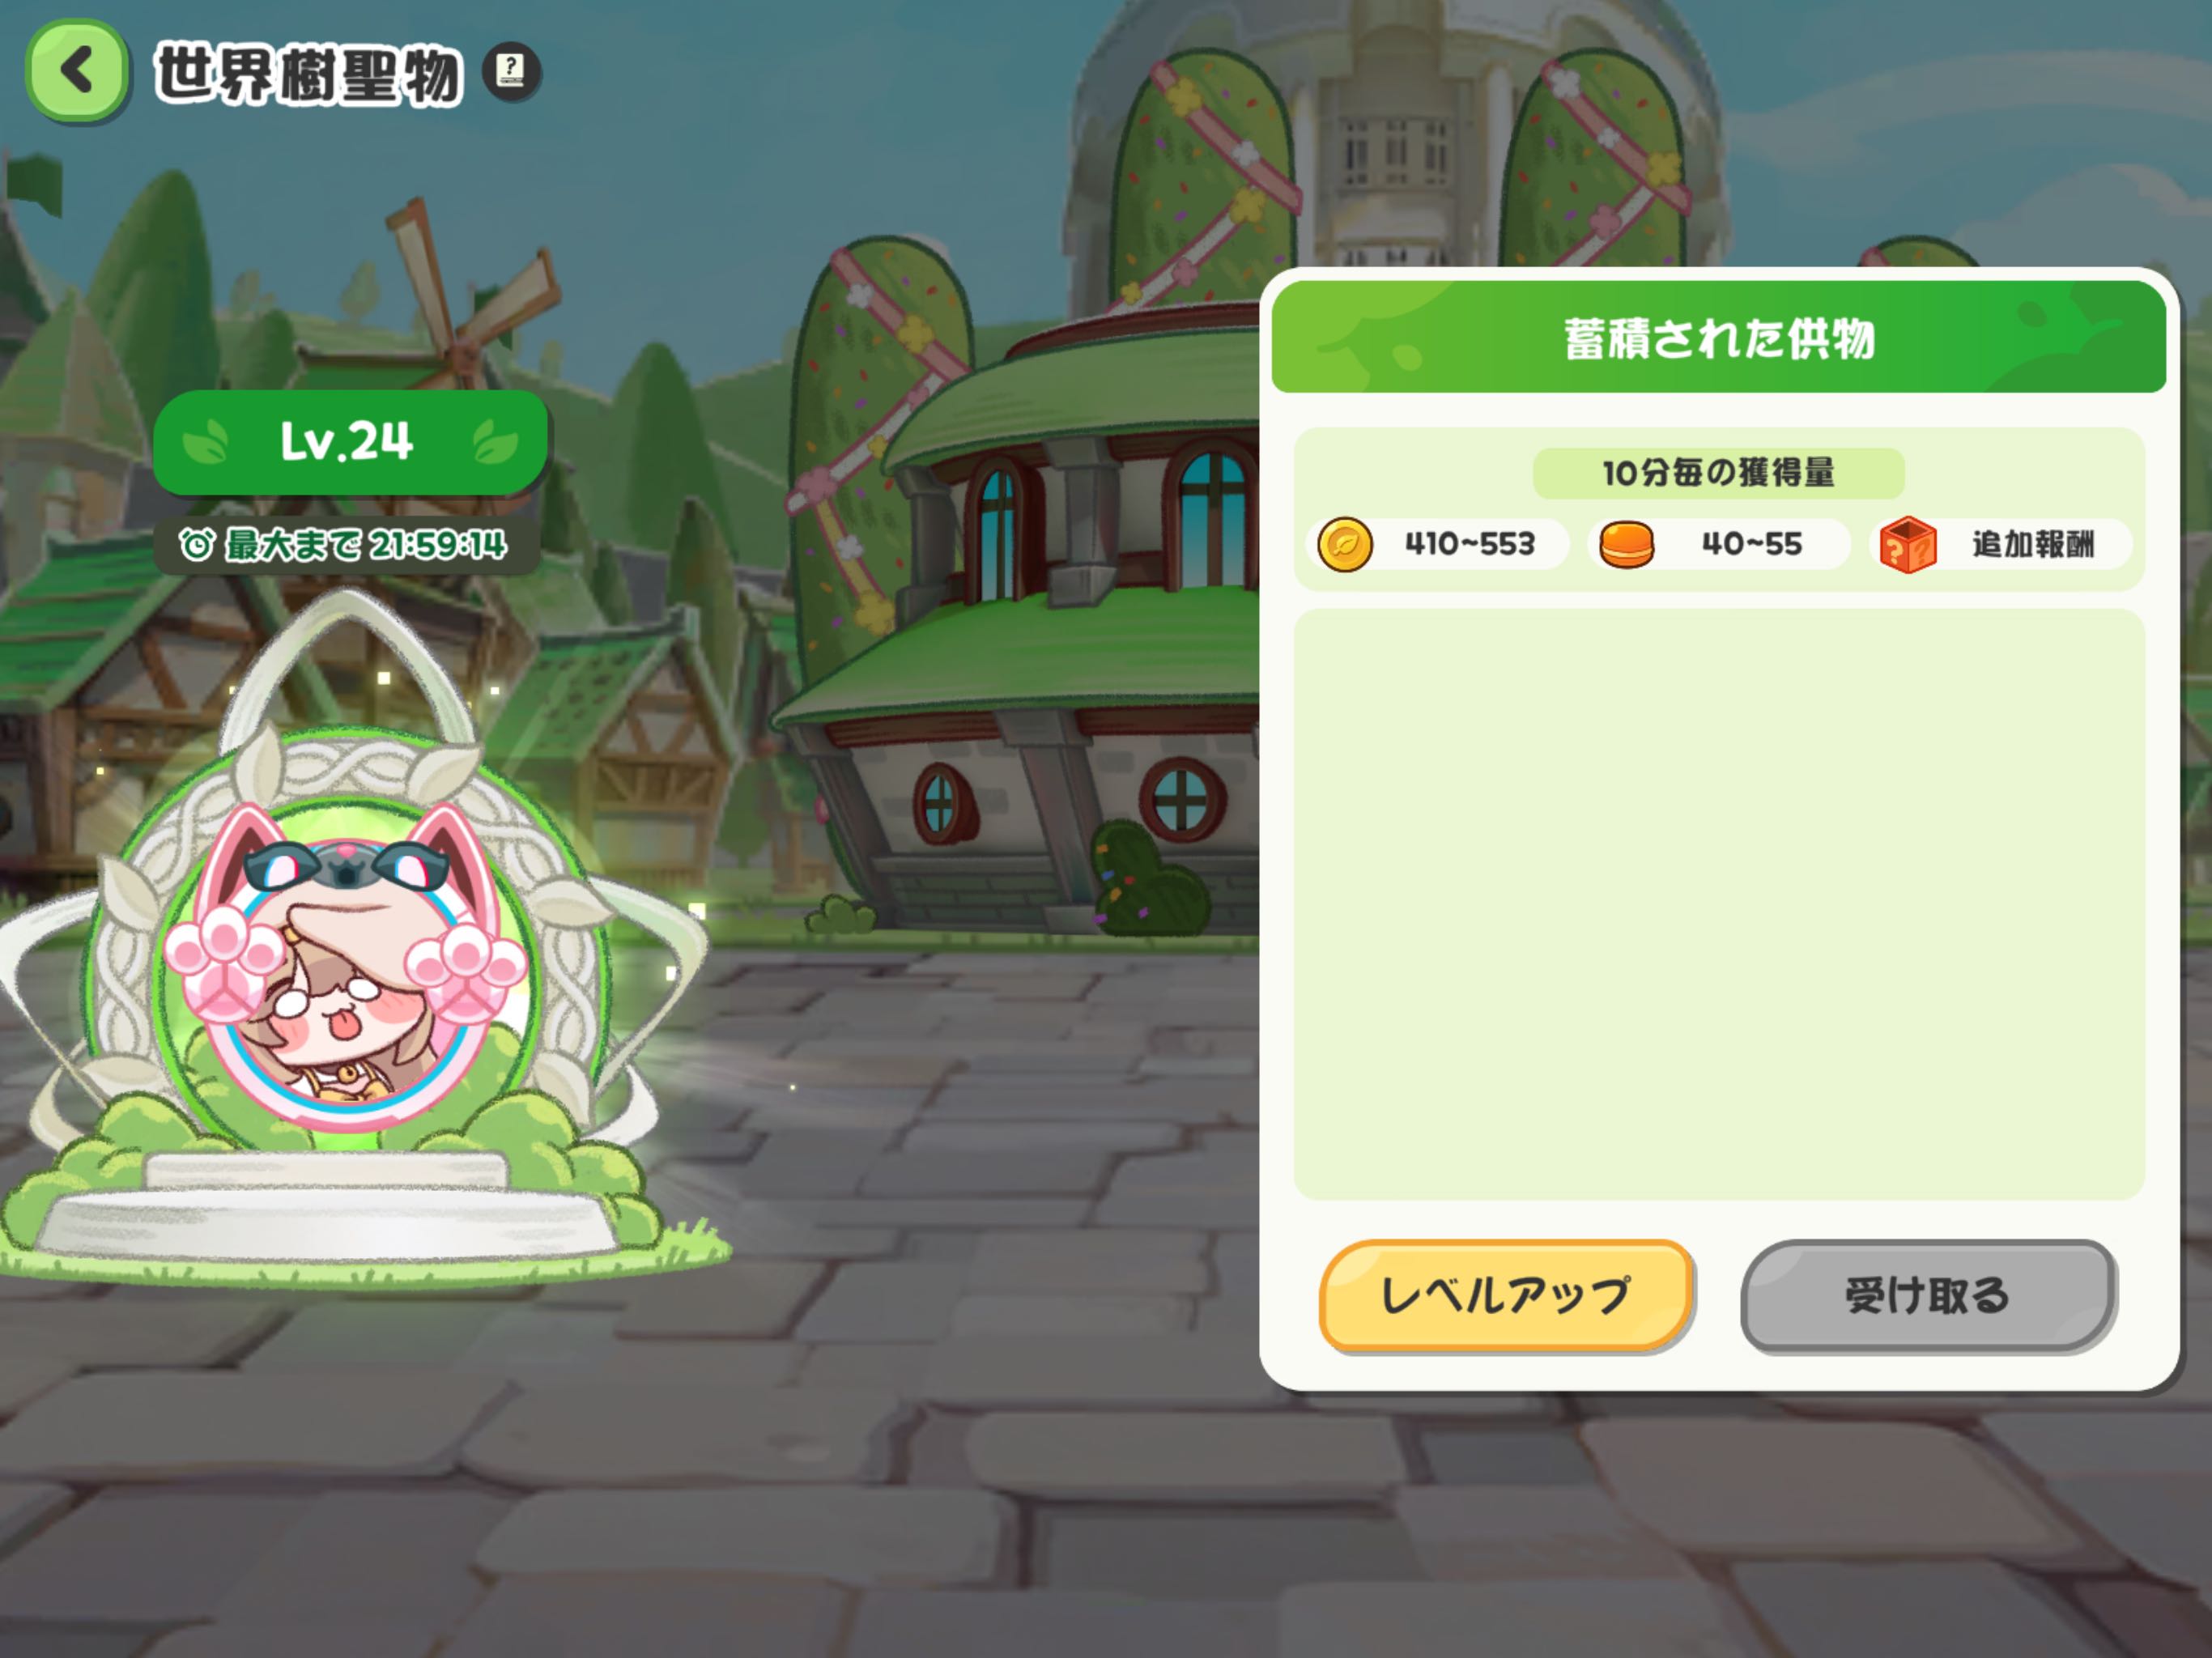Click the 40~55 macaron amount
Viewport: 2212px width, 1658px height.
pos(1752,544)
